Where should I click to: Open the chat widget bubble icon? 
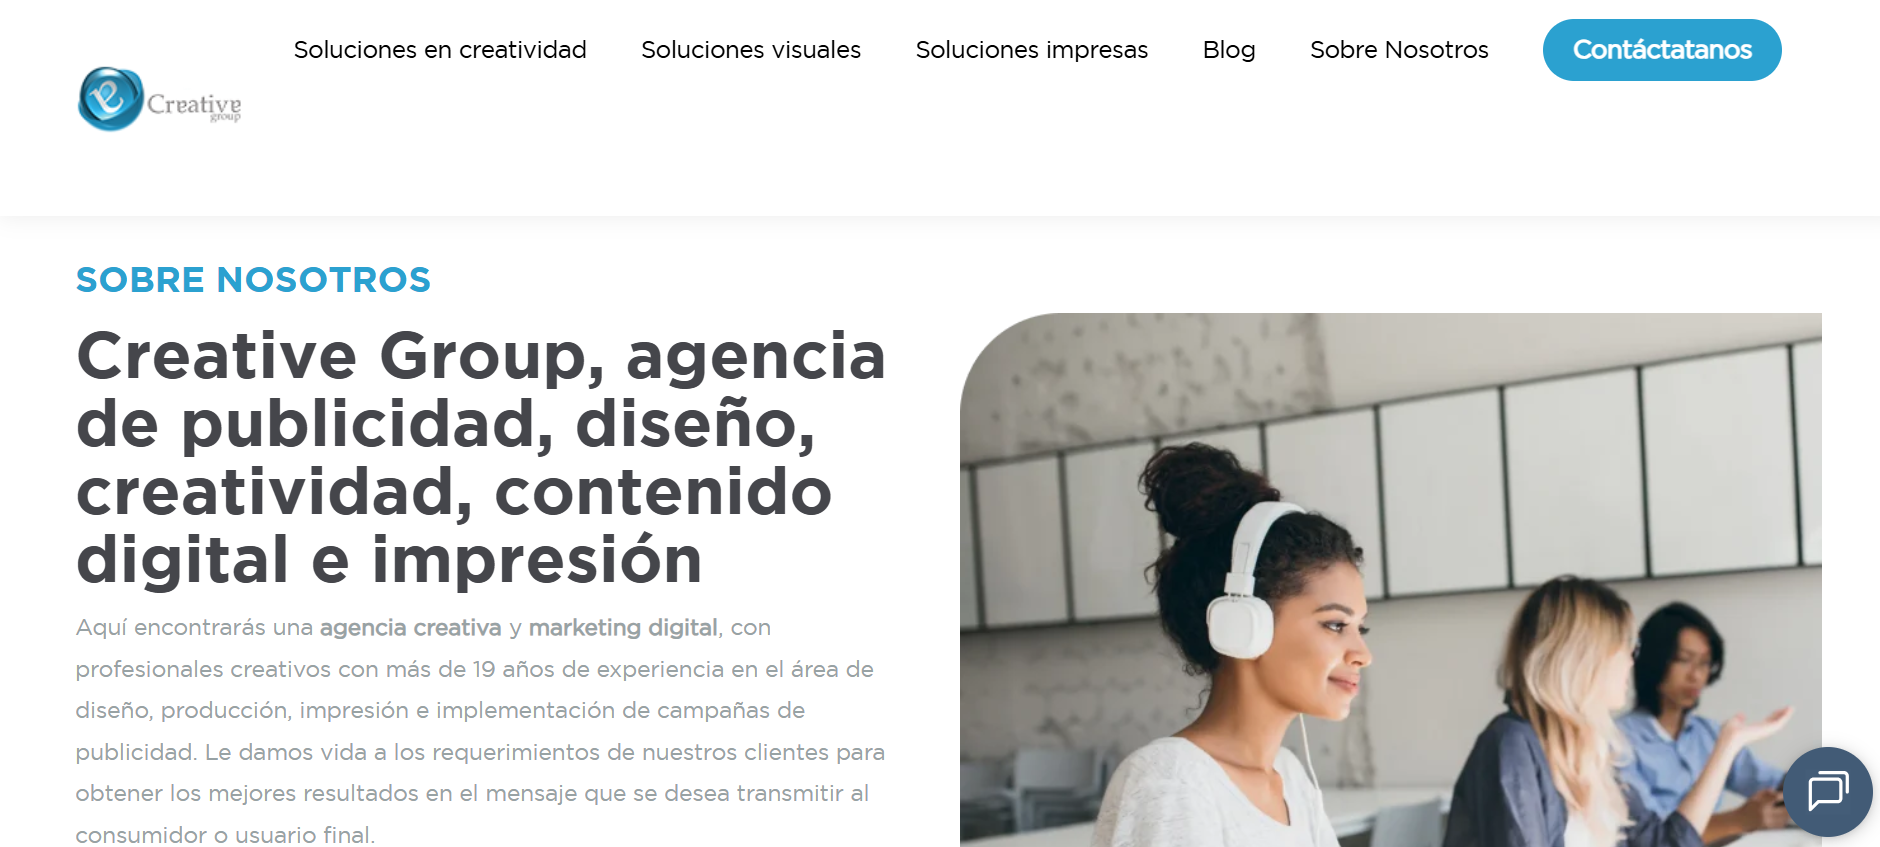click(x=1828, y=792)
